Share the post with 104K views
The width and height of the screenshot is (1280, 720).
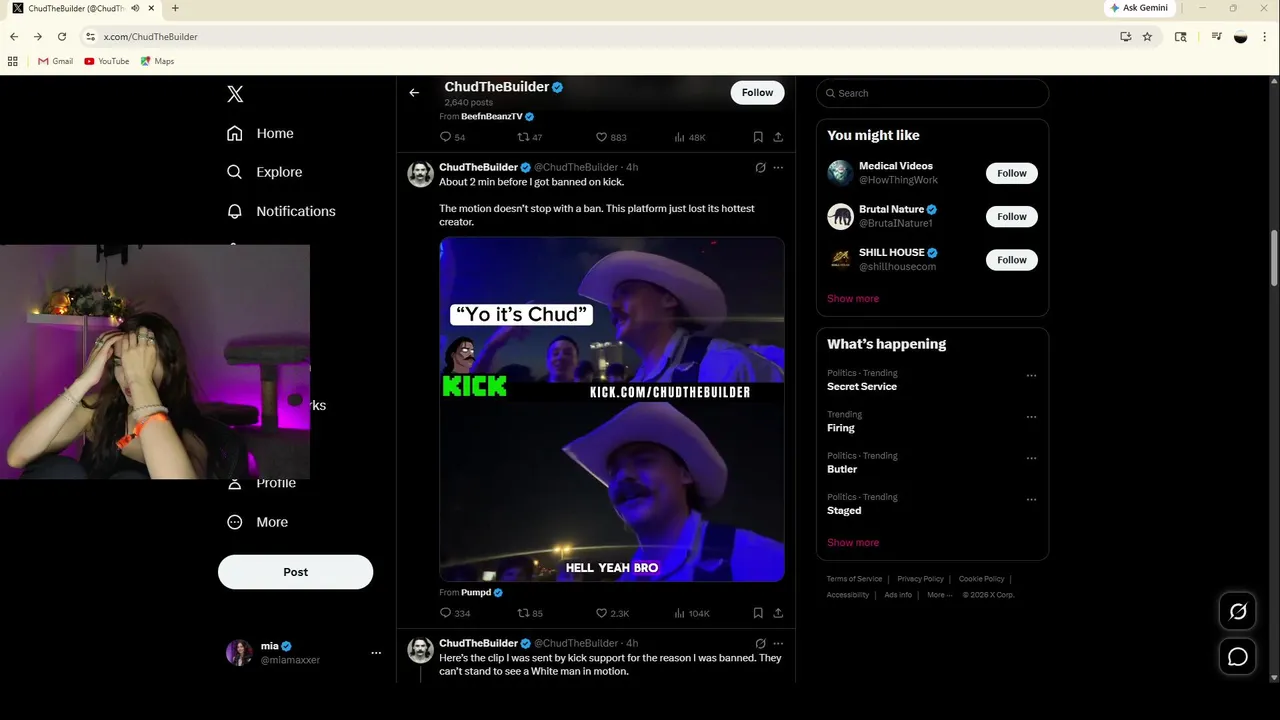pos(778,613)
